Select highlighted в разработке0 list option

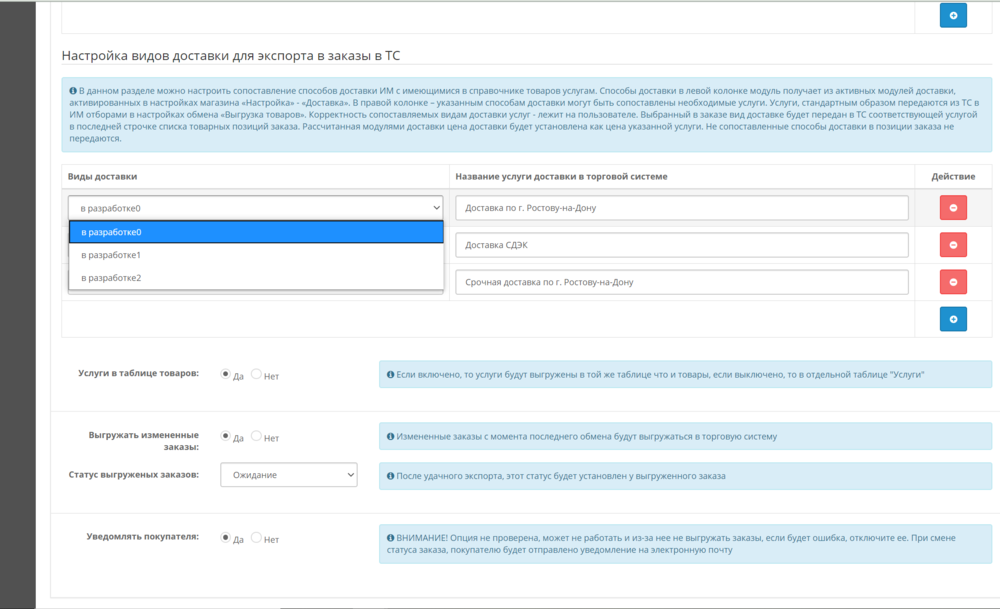pyautogui.click(x=255, y=232)
